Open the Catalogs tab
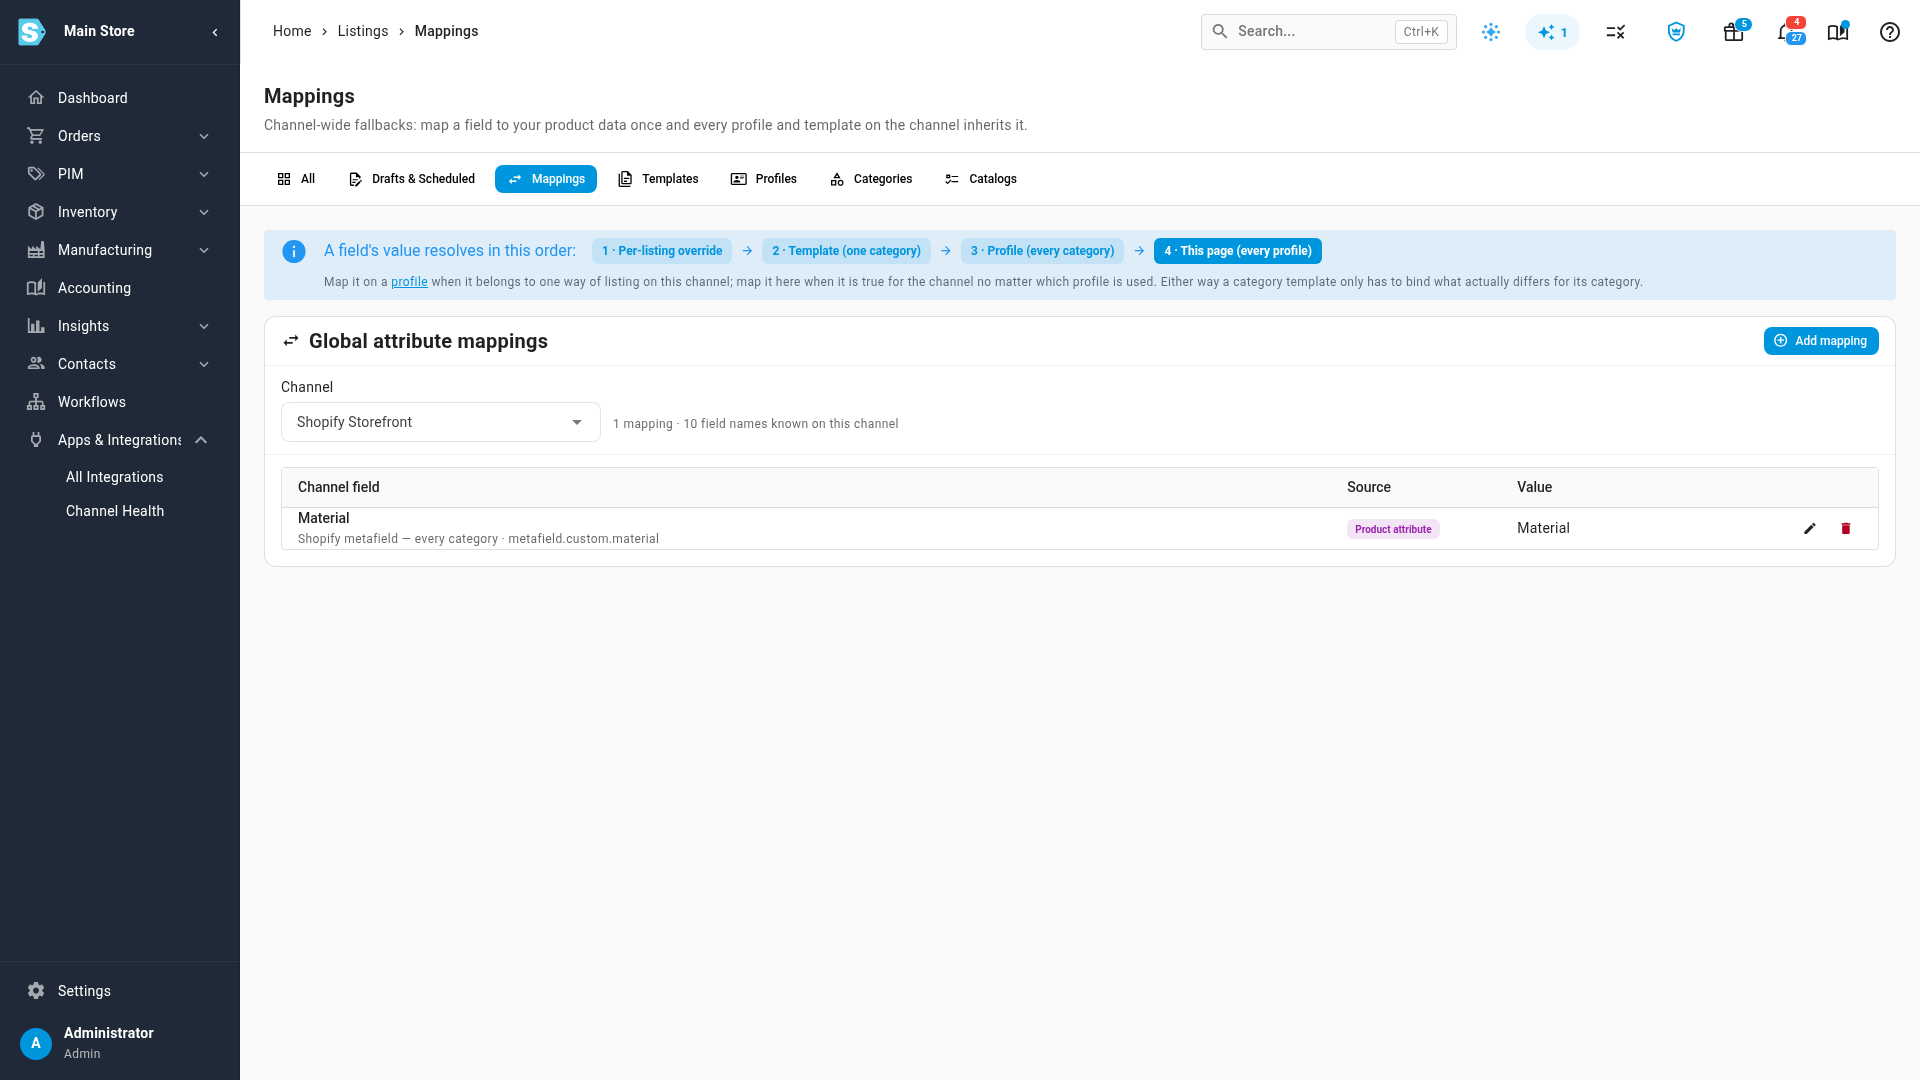The height and width of the screenshot is (1080, 1920). point(981,179)
